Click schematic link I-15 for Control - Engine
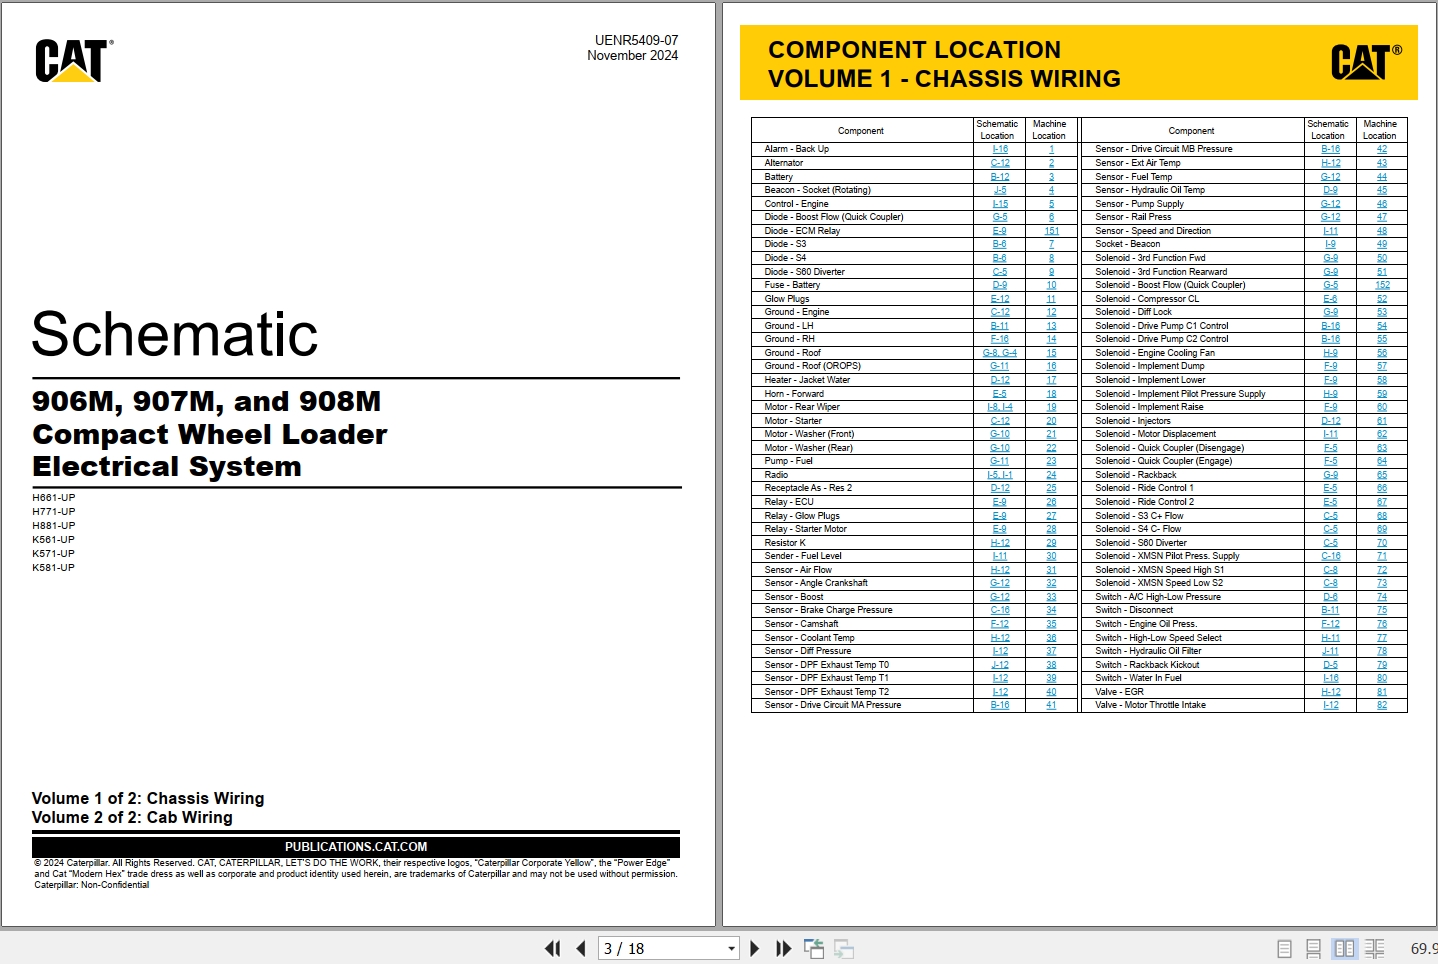 click(x=1000, y=204)
